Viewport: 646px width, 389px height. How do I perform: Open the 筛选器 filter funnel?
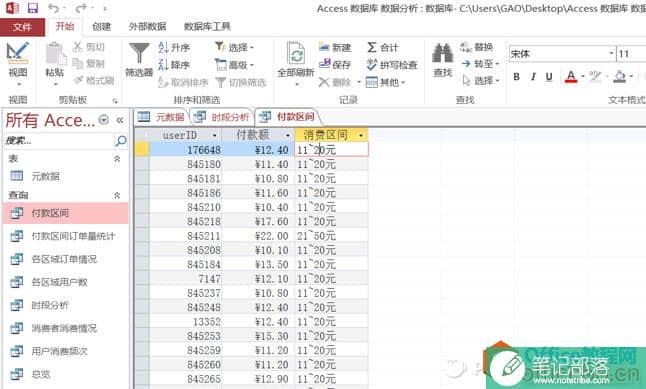[139, 60]
